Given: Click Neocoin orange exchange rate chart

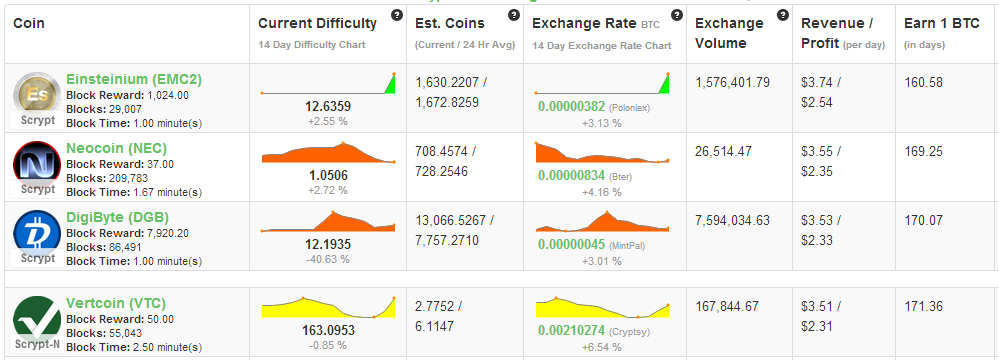Looking at the screenshot, I should 603,152.
